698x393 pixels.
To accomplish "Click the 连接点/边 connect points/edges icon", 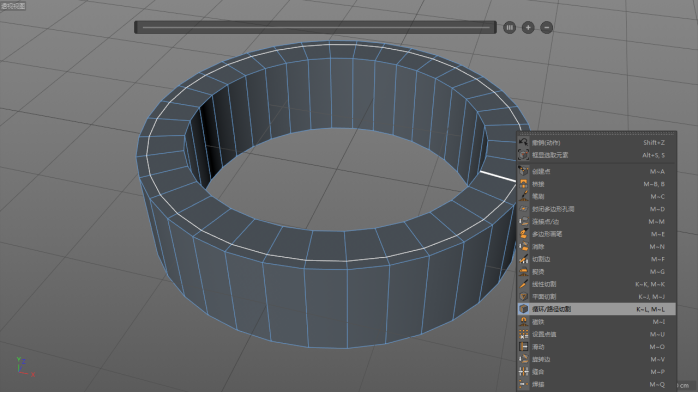I will point(524,221).
